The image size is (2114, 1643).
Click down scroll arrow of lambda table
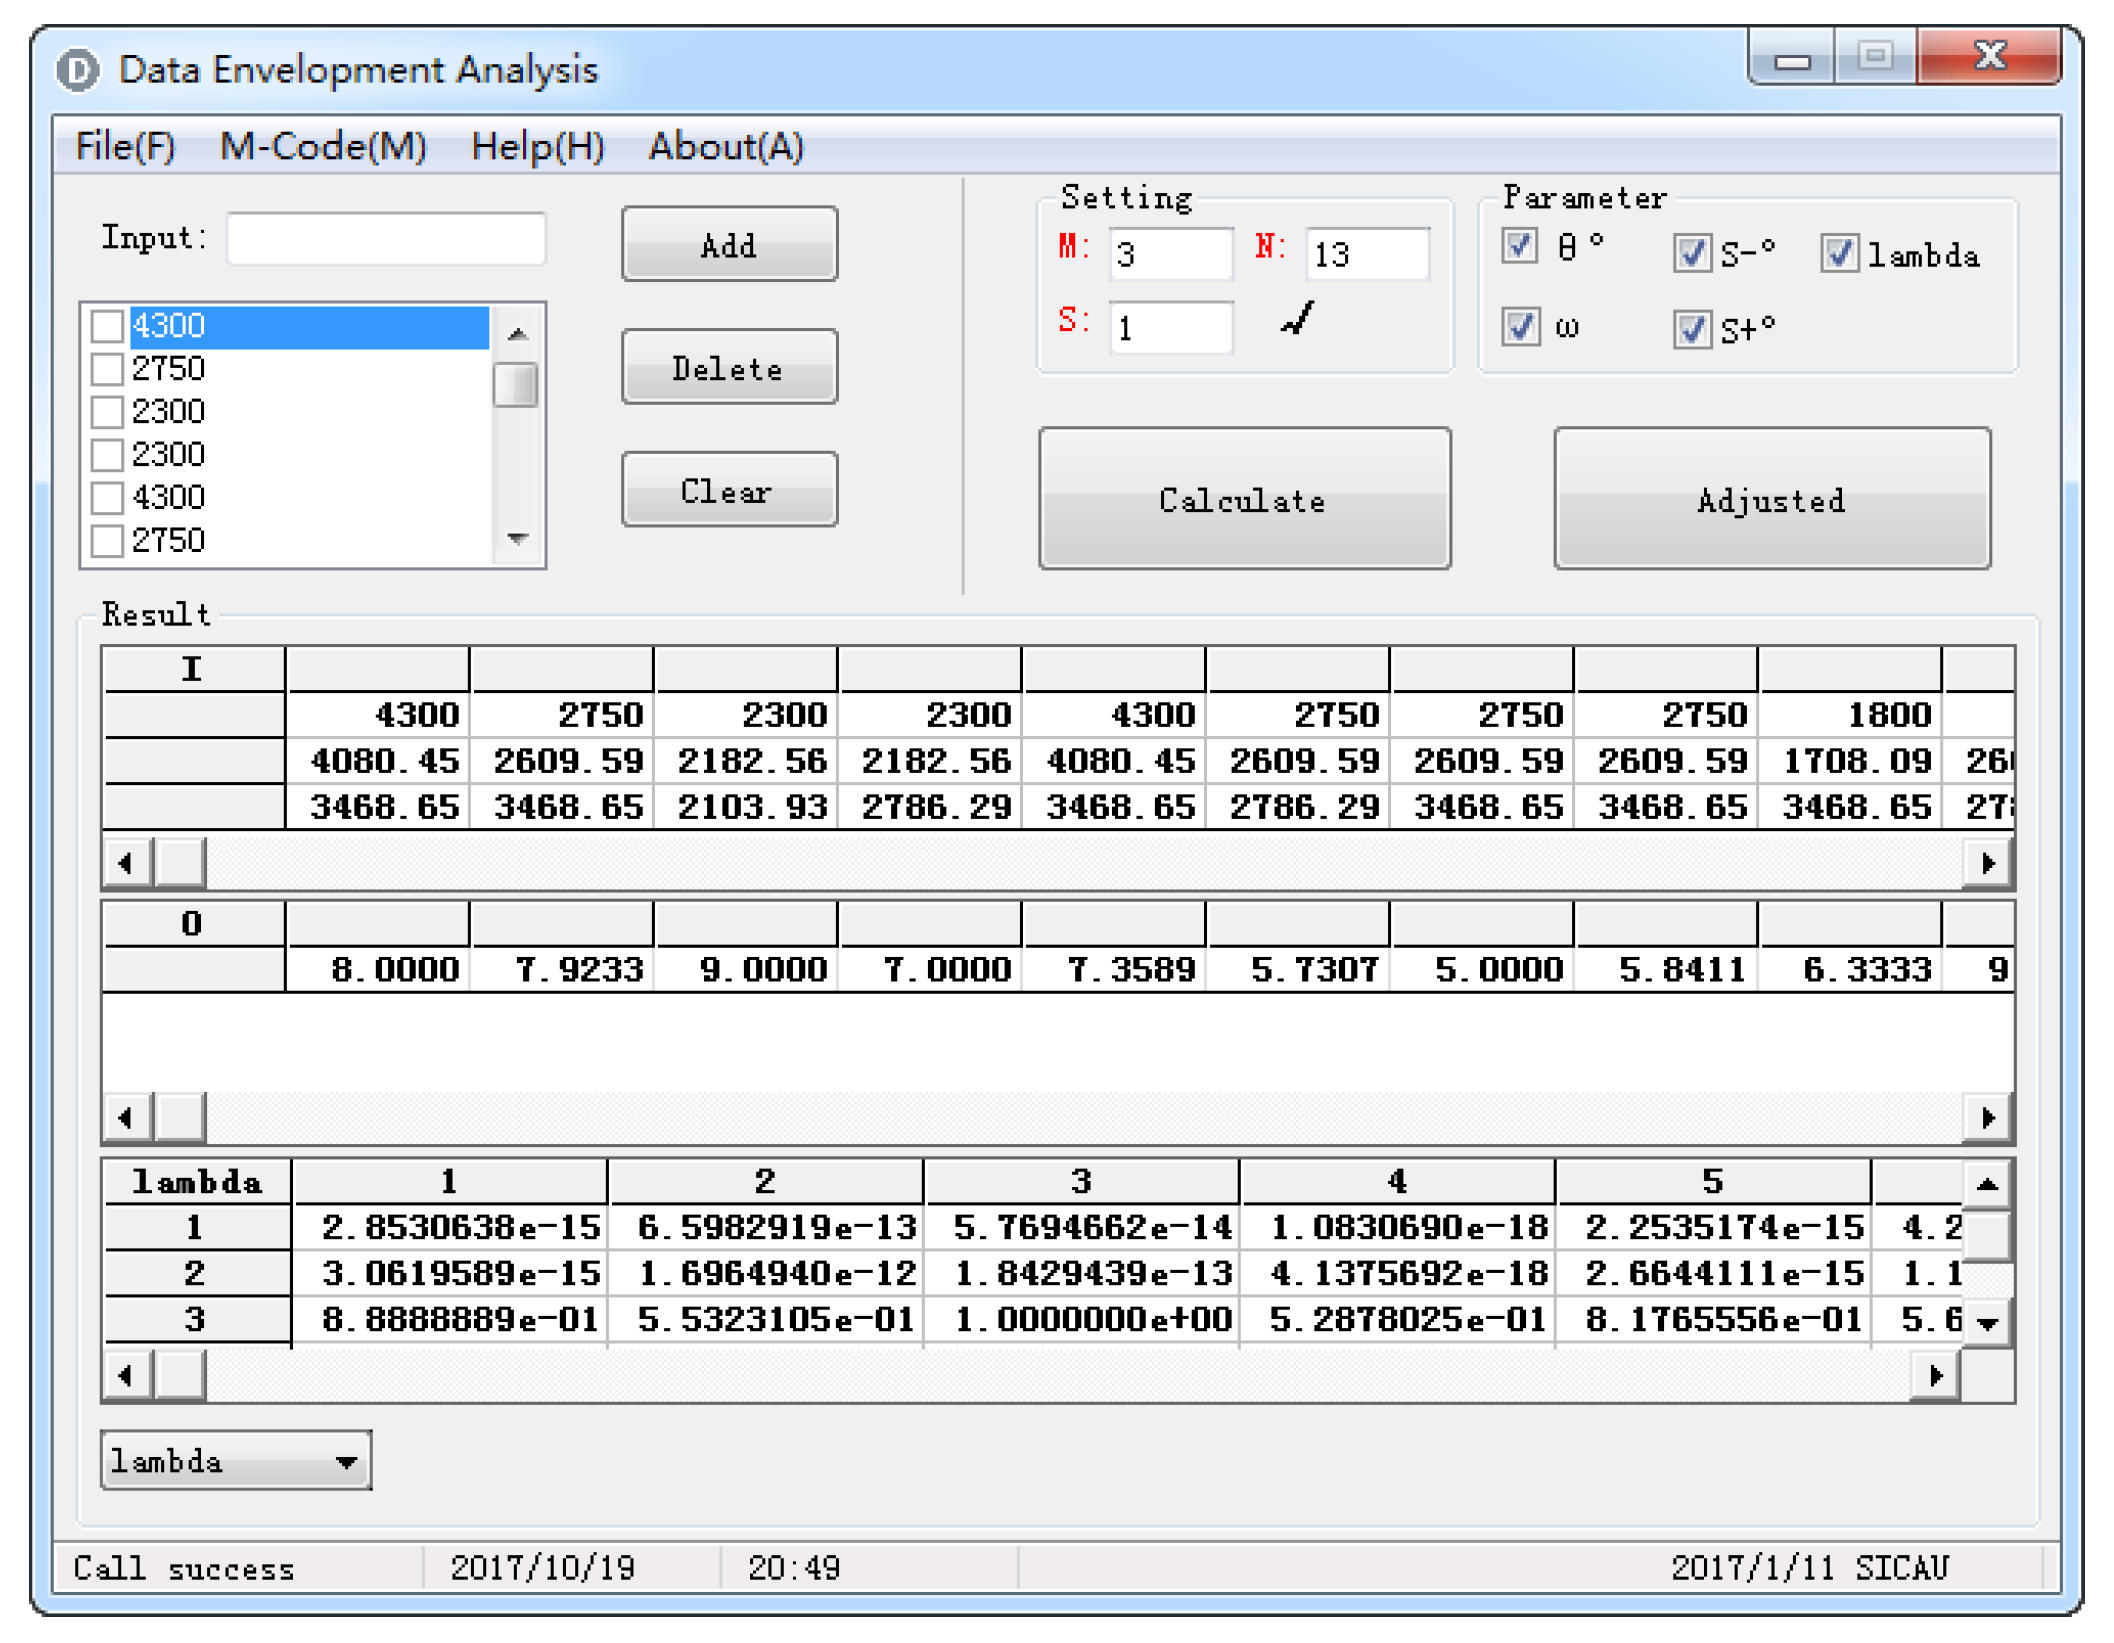[x=1987, y=1324]
